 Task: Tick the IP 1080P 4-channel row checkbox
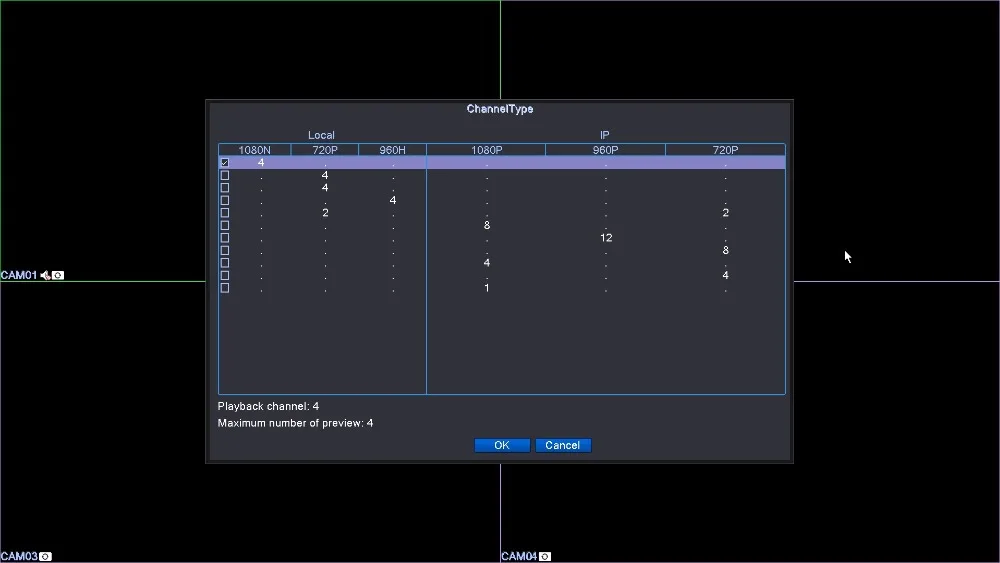click(x=224, y=263)
